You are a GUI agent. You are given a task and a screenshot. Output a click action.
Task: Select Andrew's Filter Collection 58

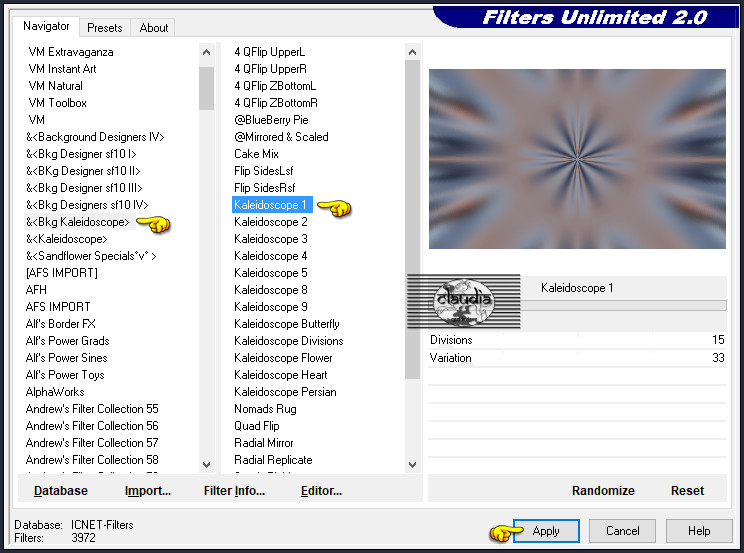(x=92, y=460)
